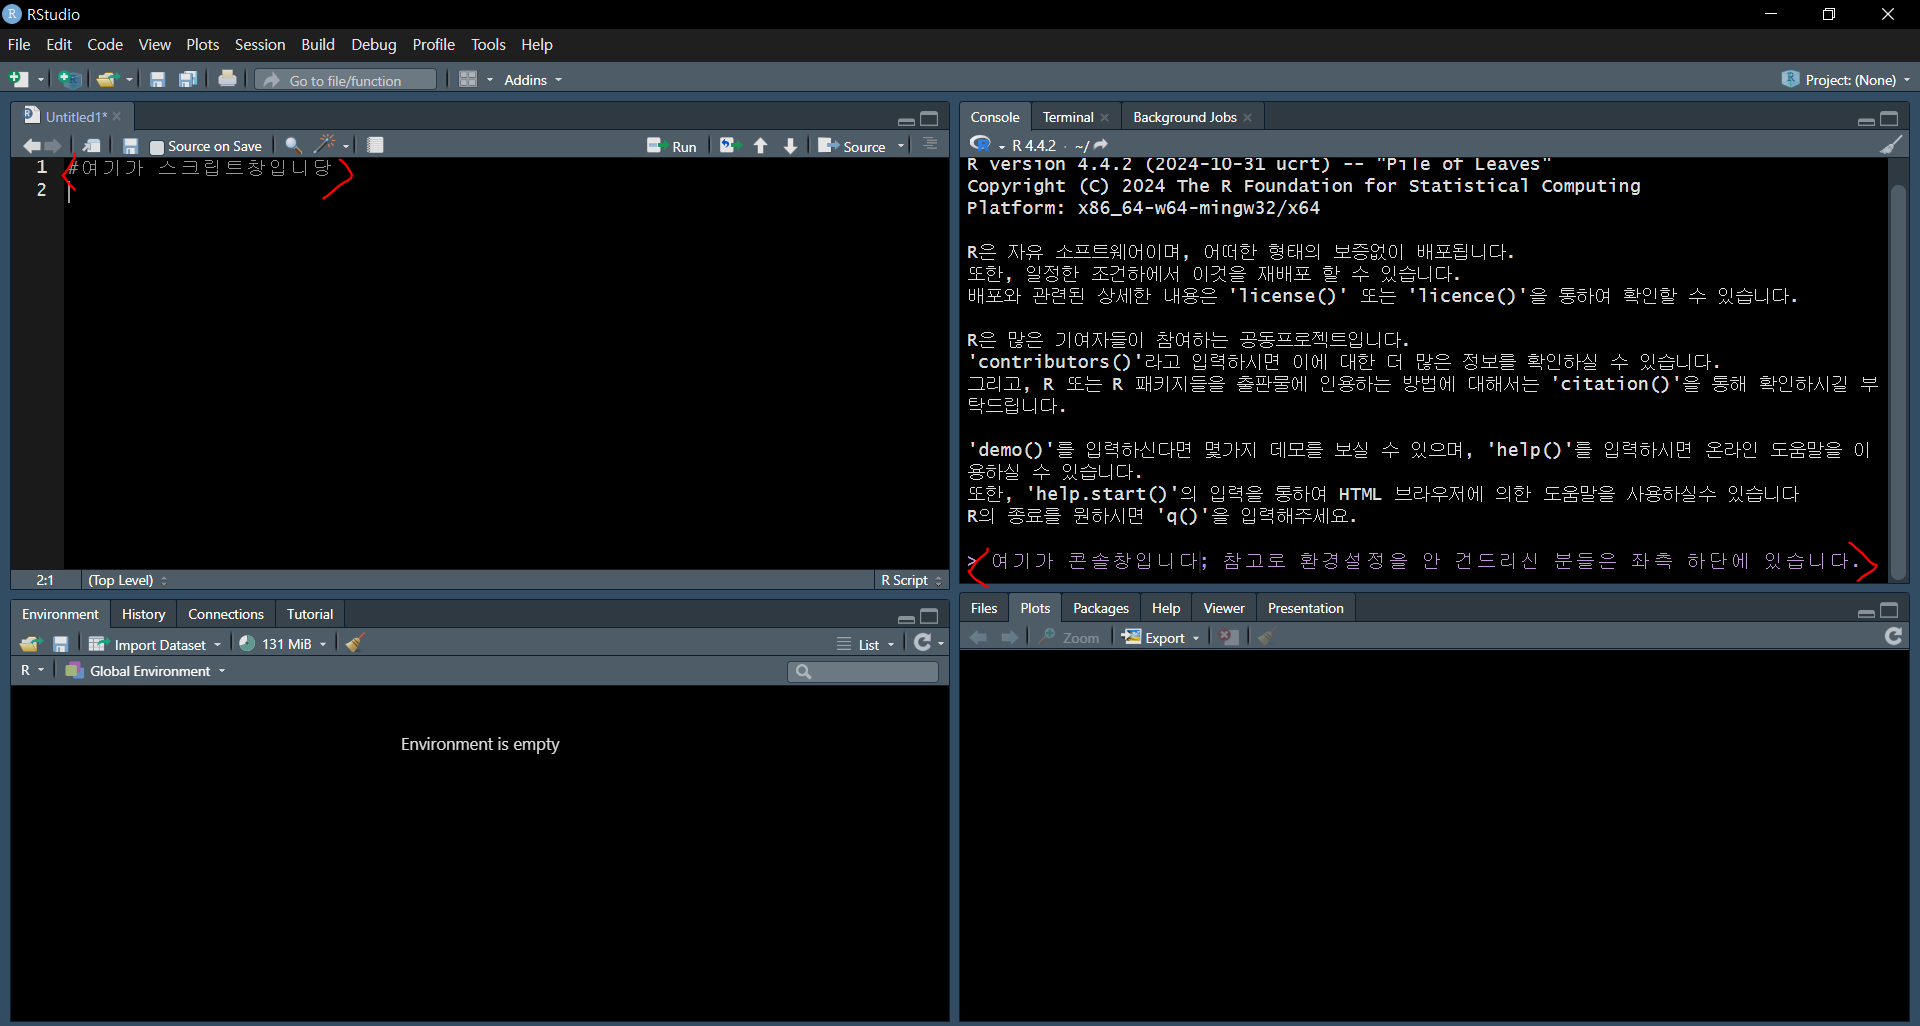Viewport: 1920px width, 1026px height.
Task: Click the create new project icon
Action: tap(70, 79)
